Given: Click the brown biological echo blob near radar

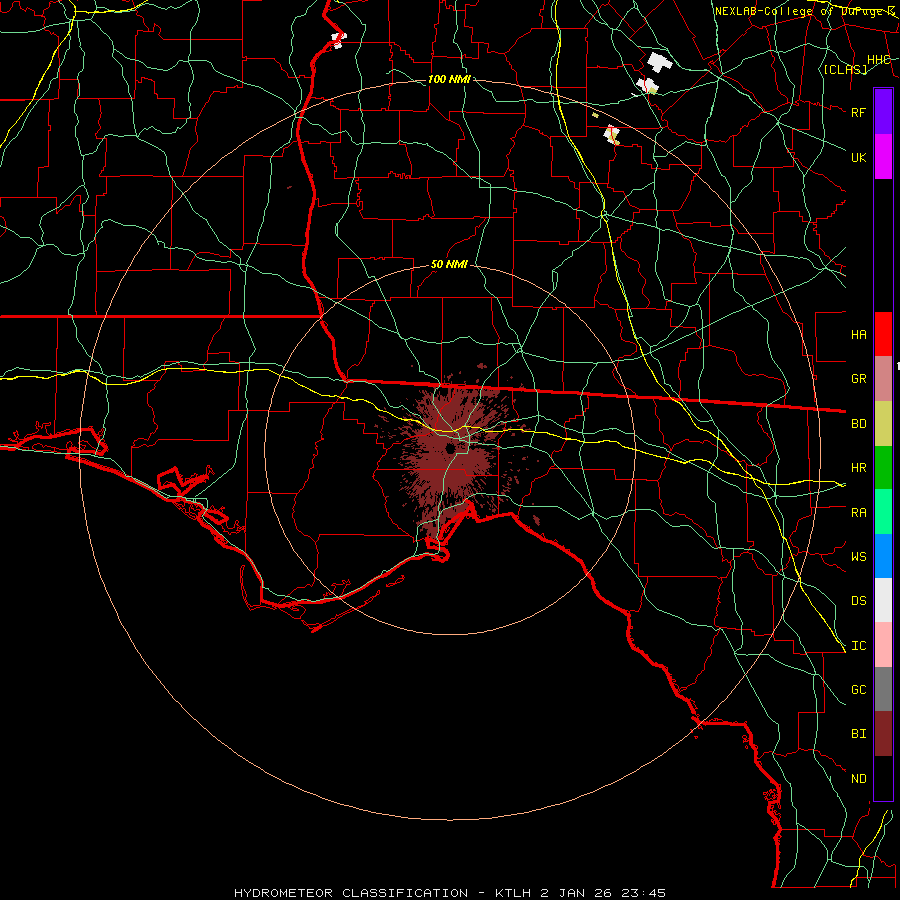Looking at the screenshot, I should coord(451,459).
